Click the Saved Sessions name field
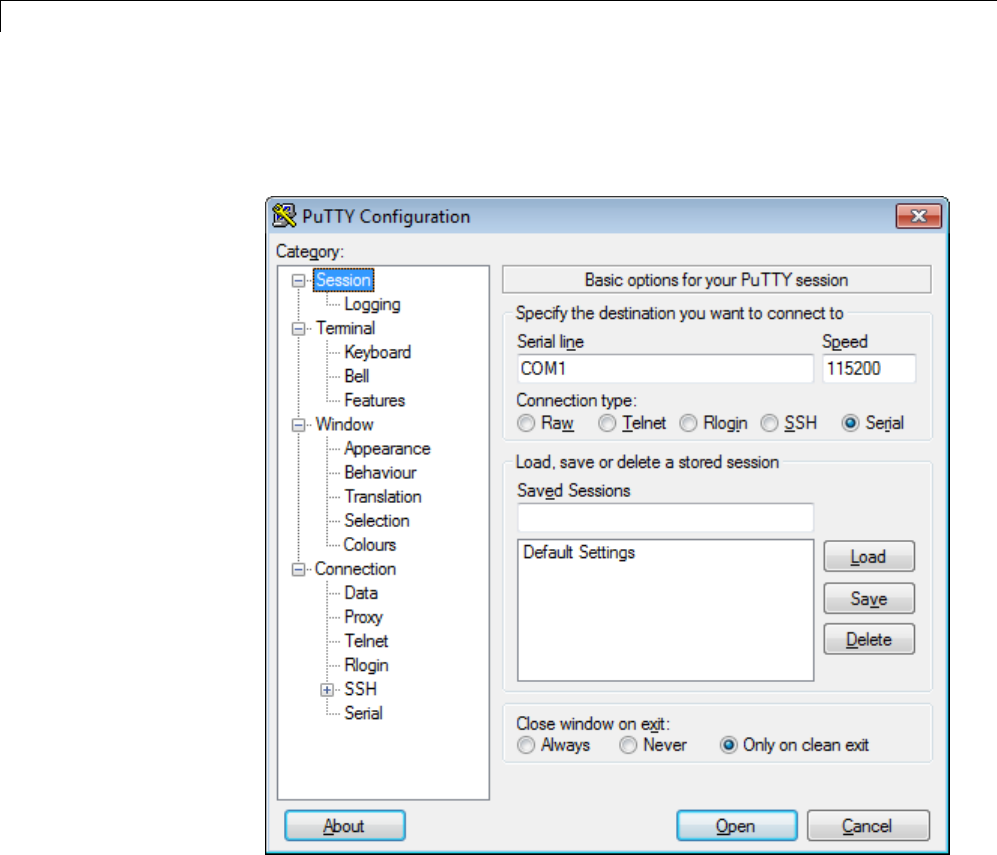997x855 pixels. (x=665, y=517)
